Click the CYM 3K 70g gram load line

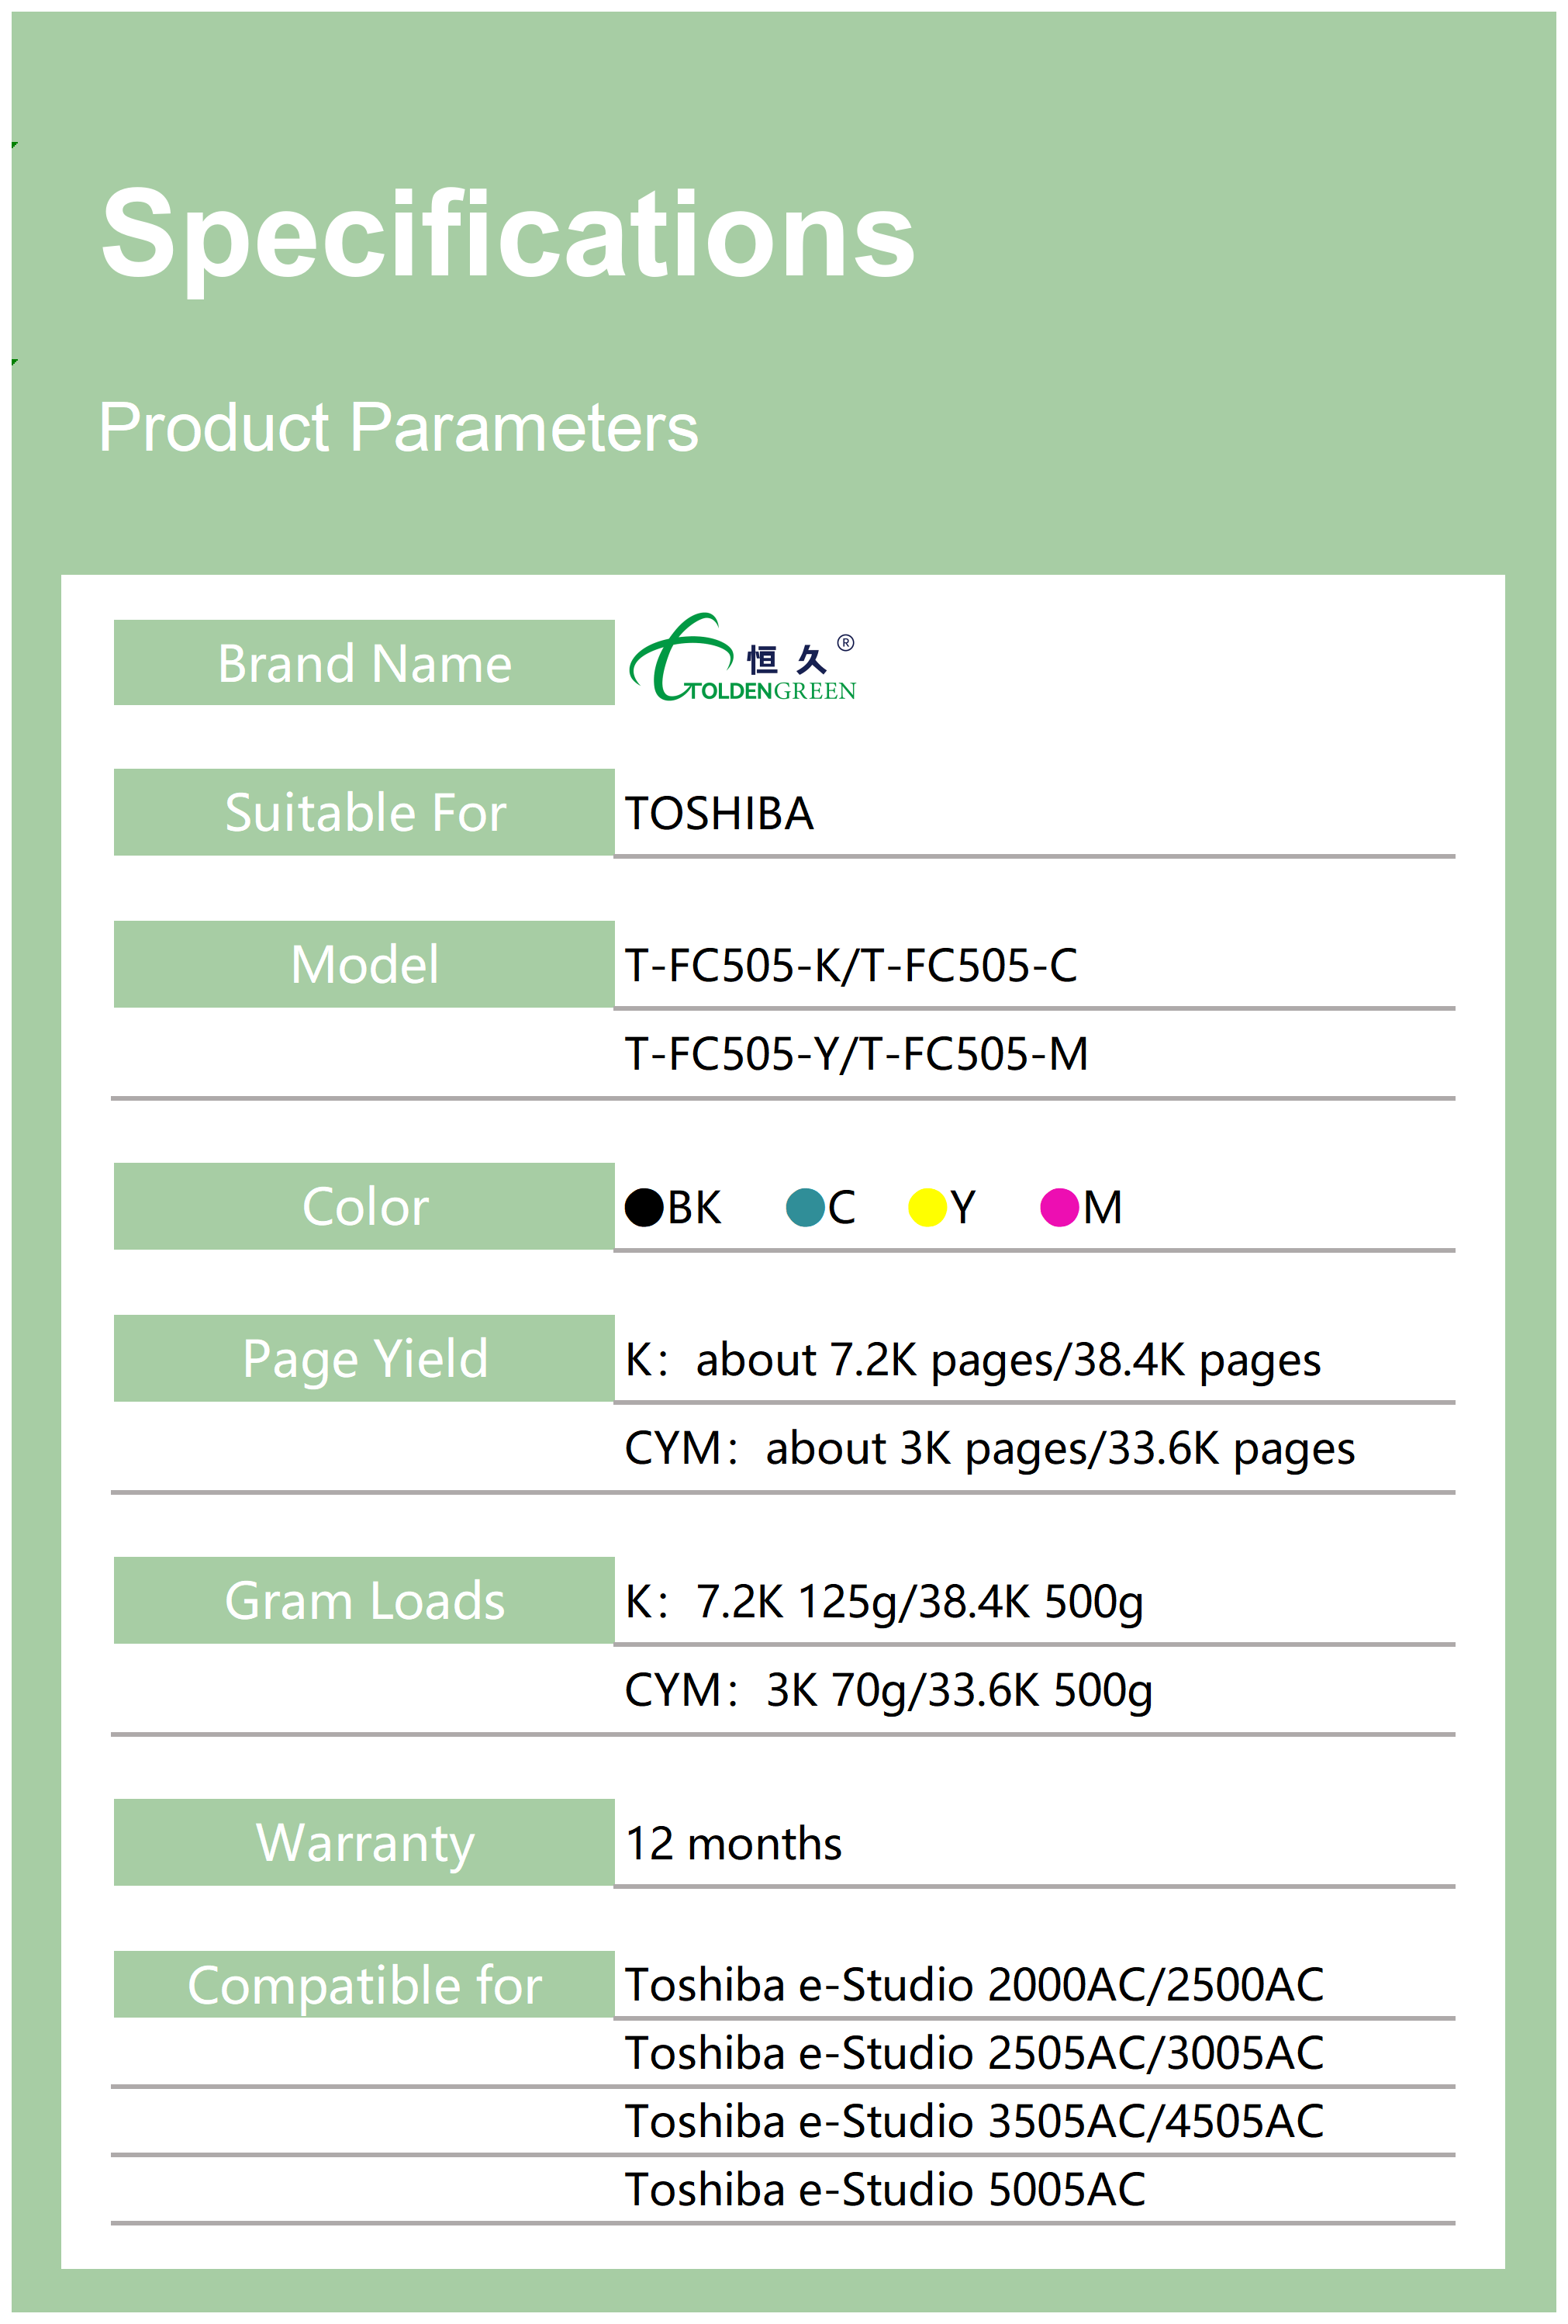888,1690
